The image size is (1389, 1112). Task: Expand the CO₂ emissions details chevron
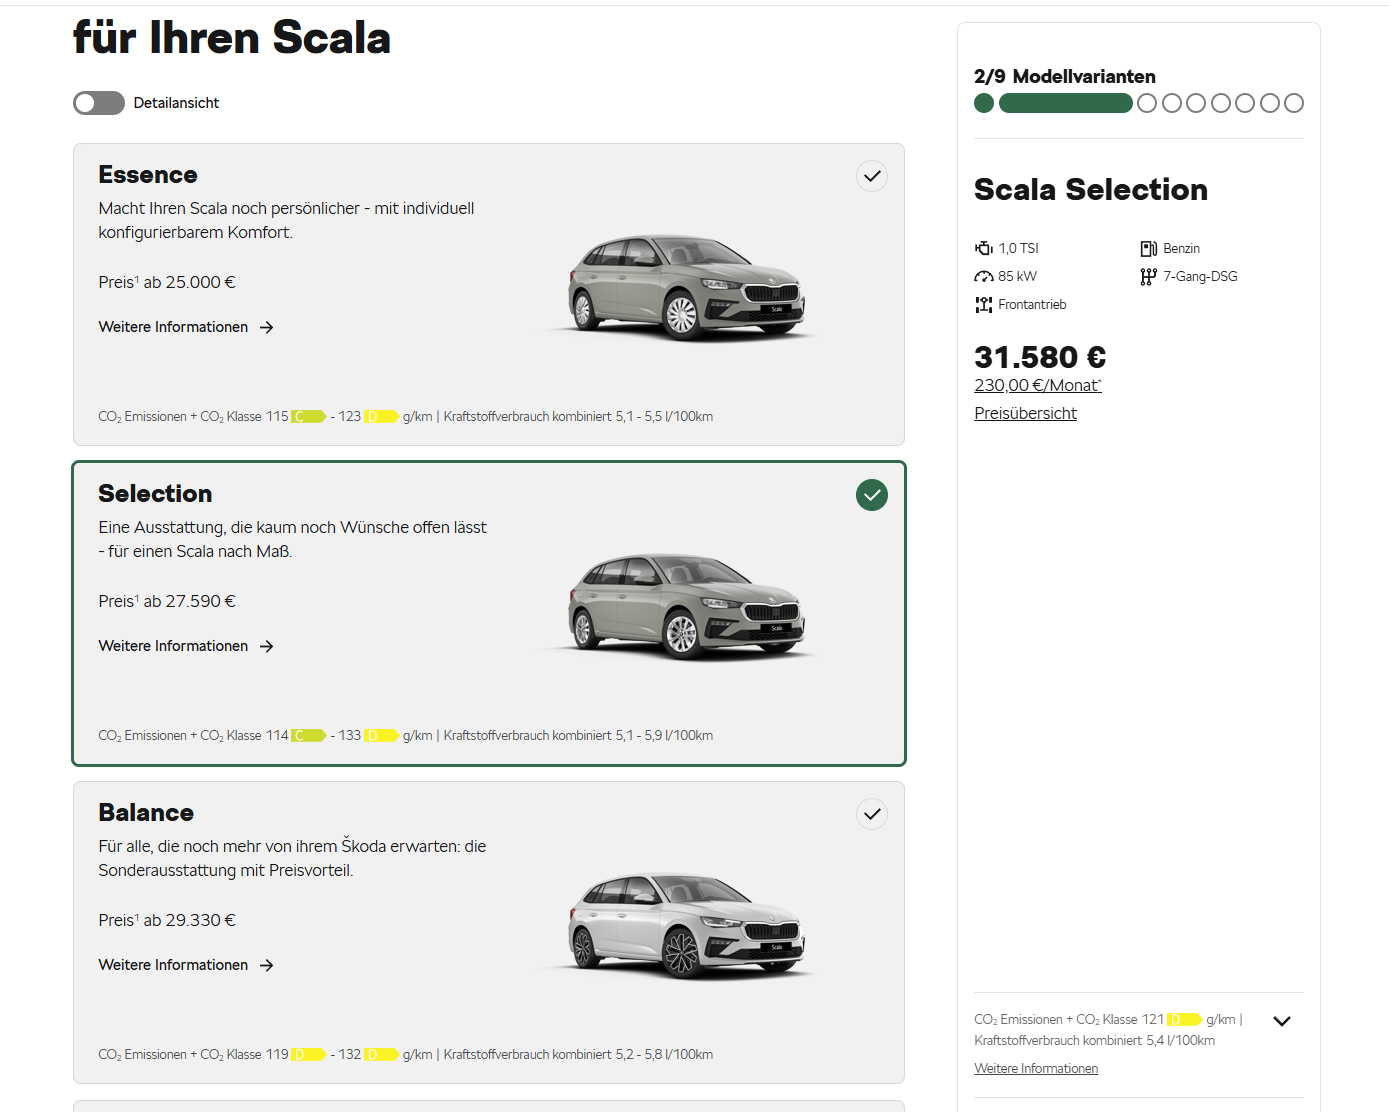click(x=1282, y=1021)
